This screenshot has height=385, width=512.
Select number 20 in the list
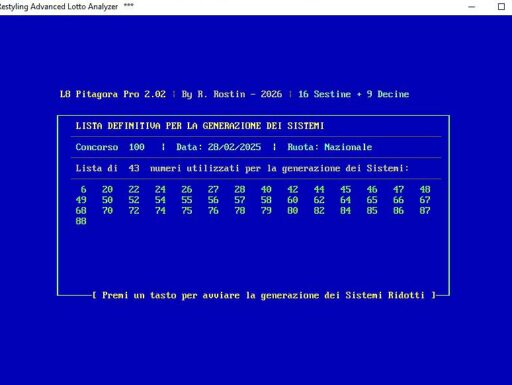tap(107, 190)
